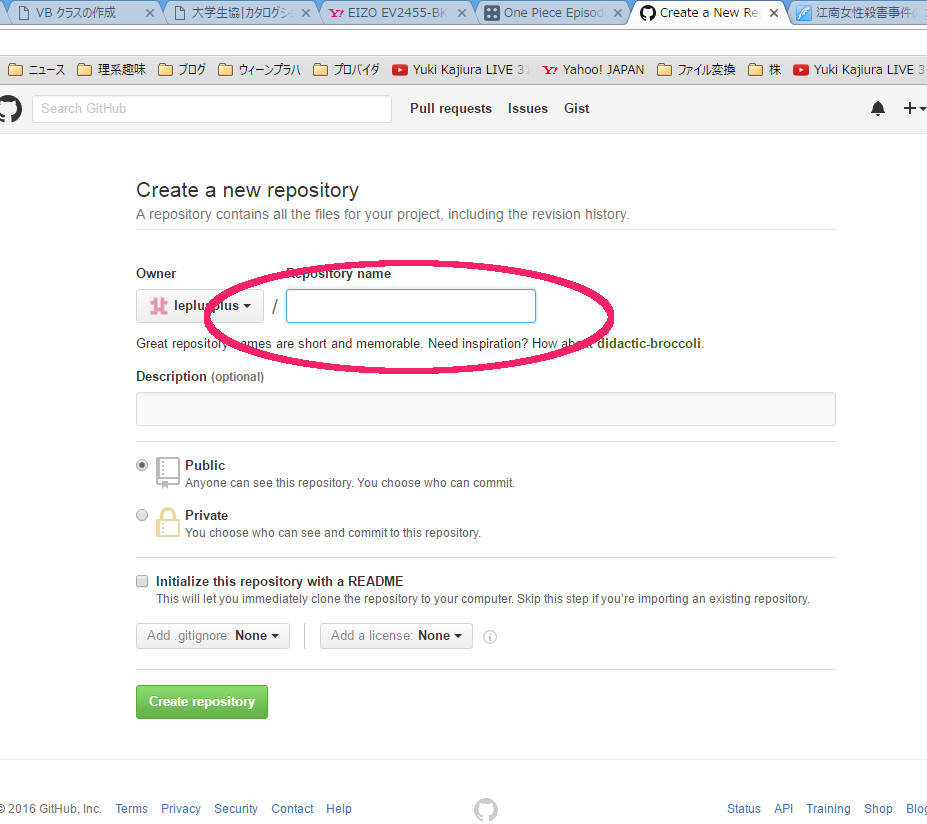This screenshot has height=824, width=927.
Task: Close the EIZO EV2455-BK tab
Action: pyautogui.click(x=462, y=13)
